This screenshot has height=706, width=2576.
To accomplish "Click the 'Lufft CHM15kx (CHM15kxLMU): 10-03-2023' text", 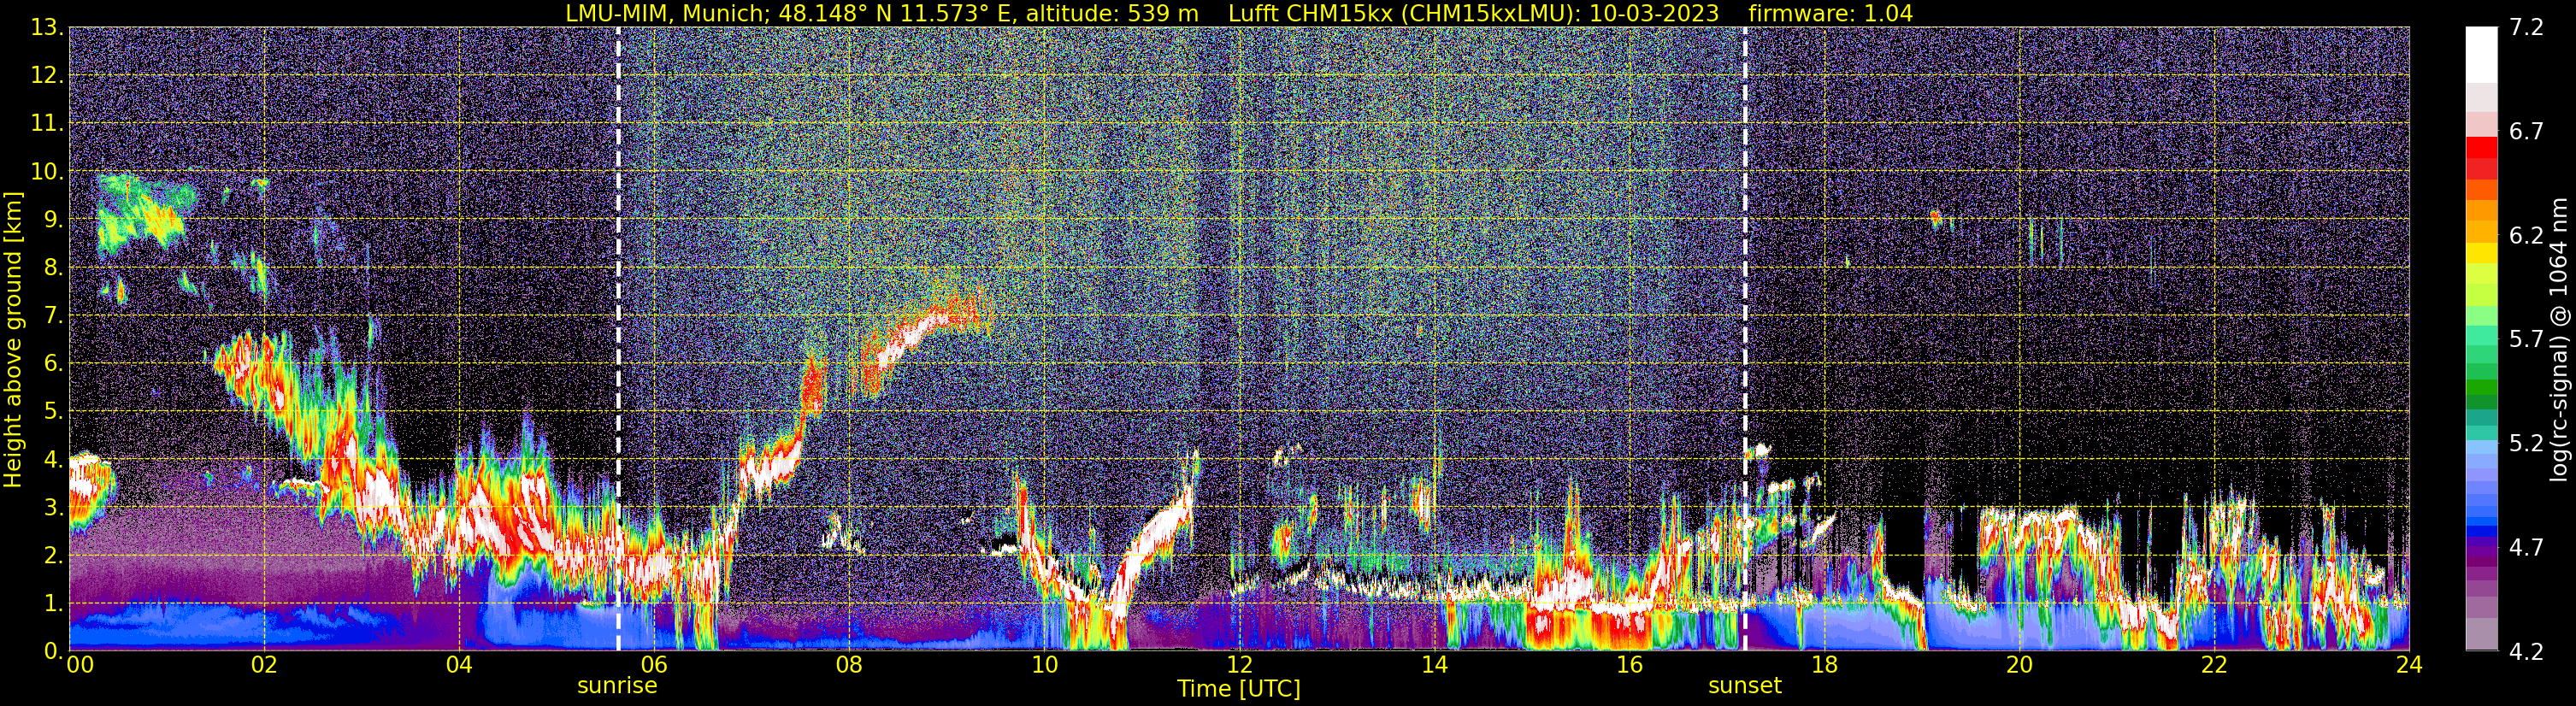I will (1473, 13).
